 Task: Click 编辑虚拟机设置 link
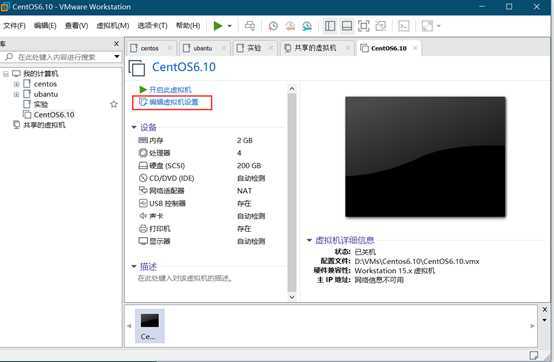click(173, 102)
